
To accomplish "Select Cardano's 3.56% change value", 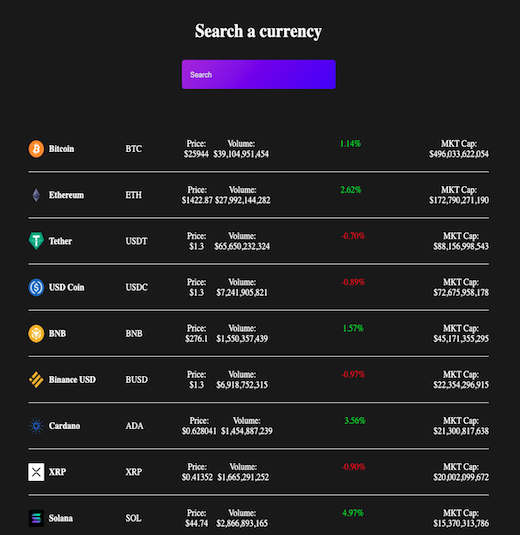I will coord(355,421).
